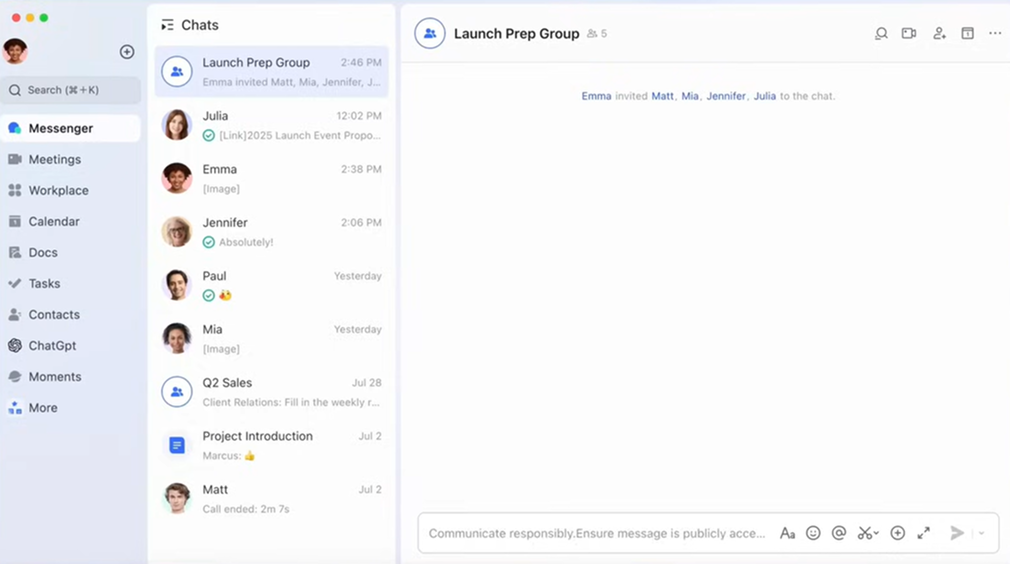Image resolution: width=1010 pixels, height=564 pixels.
Task: Start a video call in Launch Prep Group
Action: (908, 33)
